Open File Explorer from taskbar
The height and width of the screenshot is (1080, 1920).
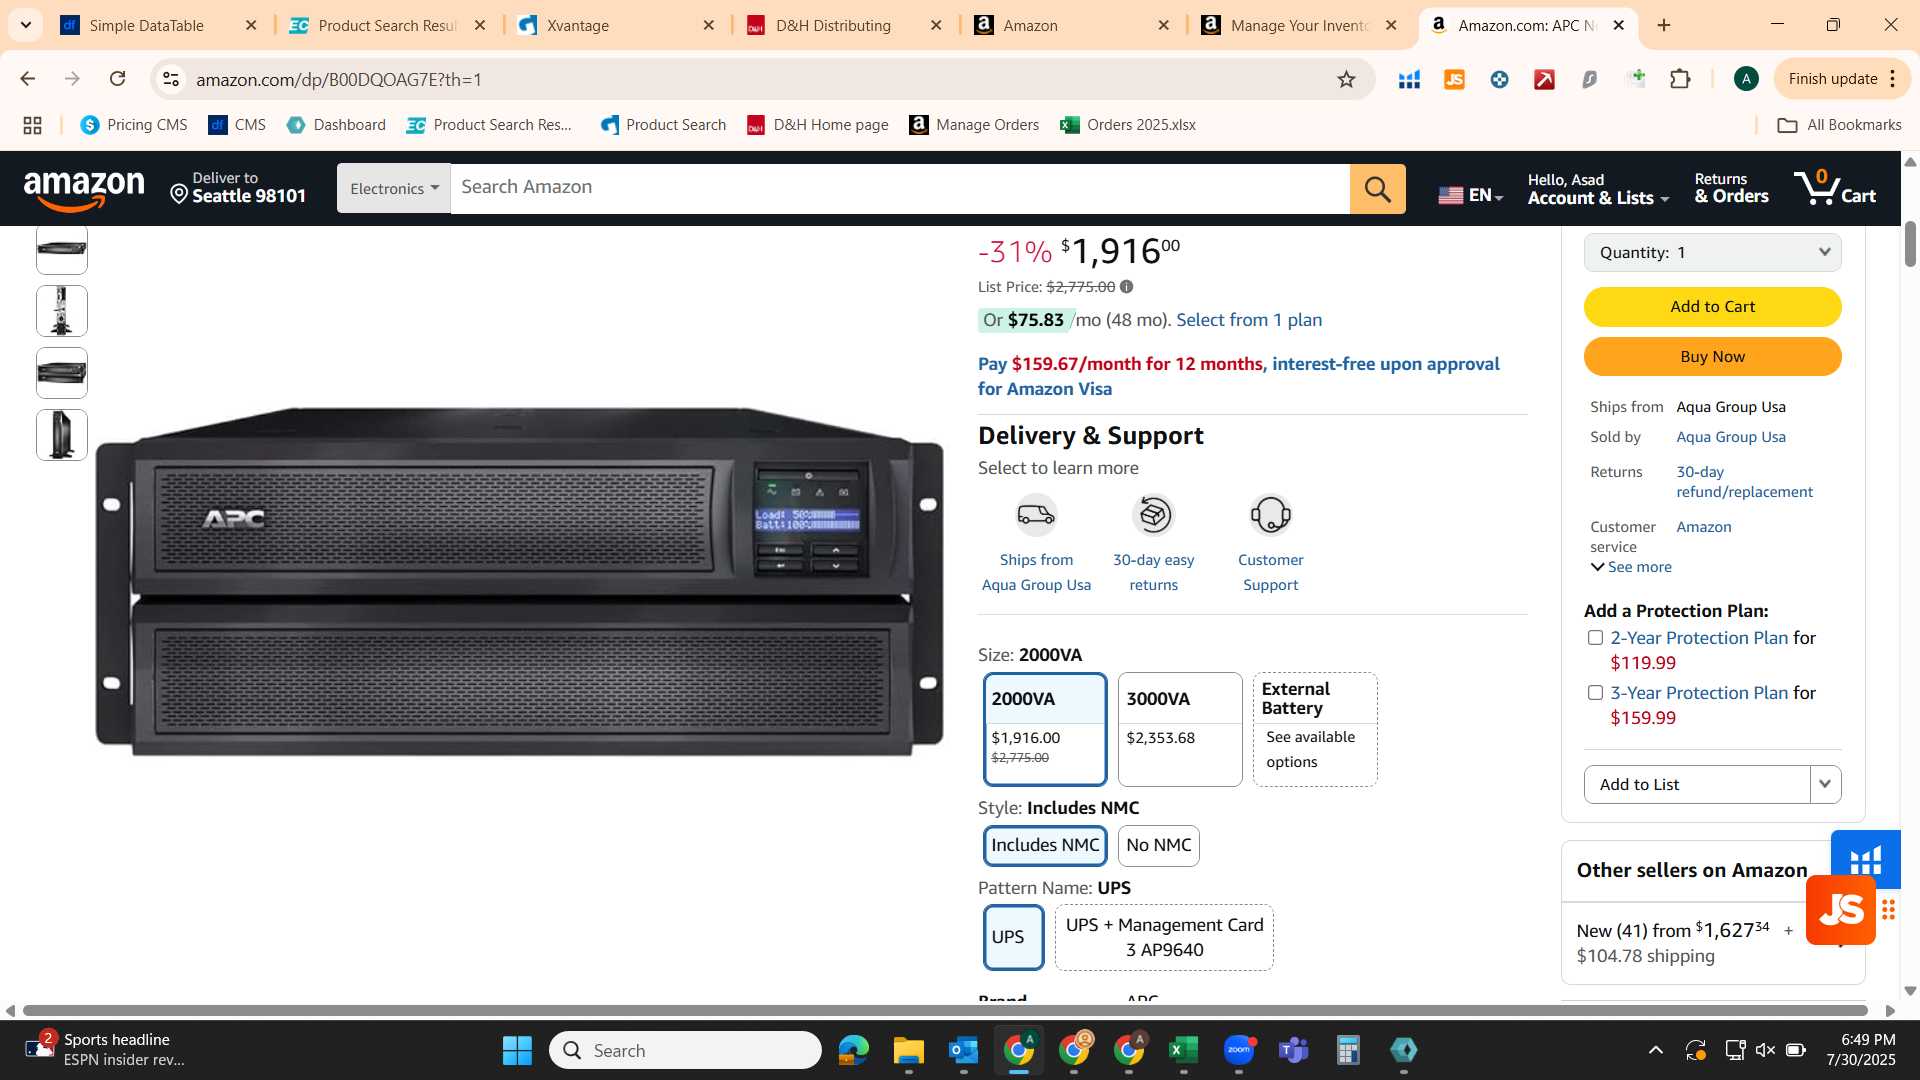coord(908,1050)
